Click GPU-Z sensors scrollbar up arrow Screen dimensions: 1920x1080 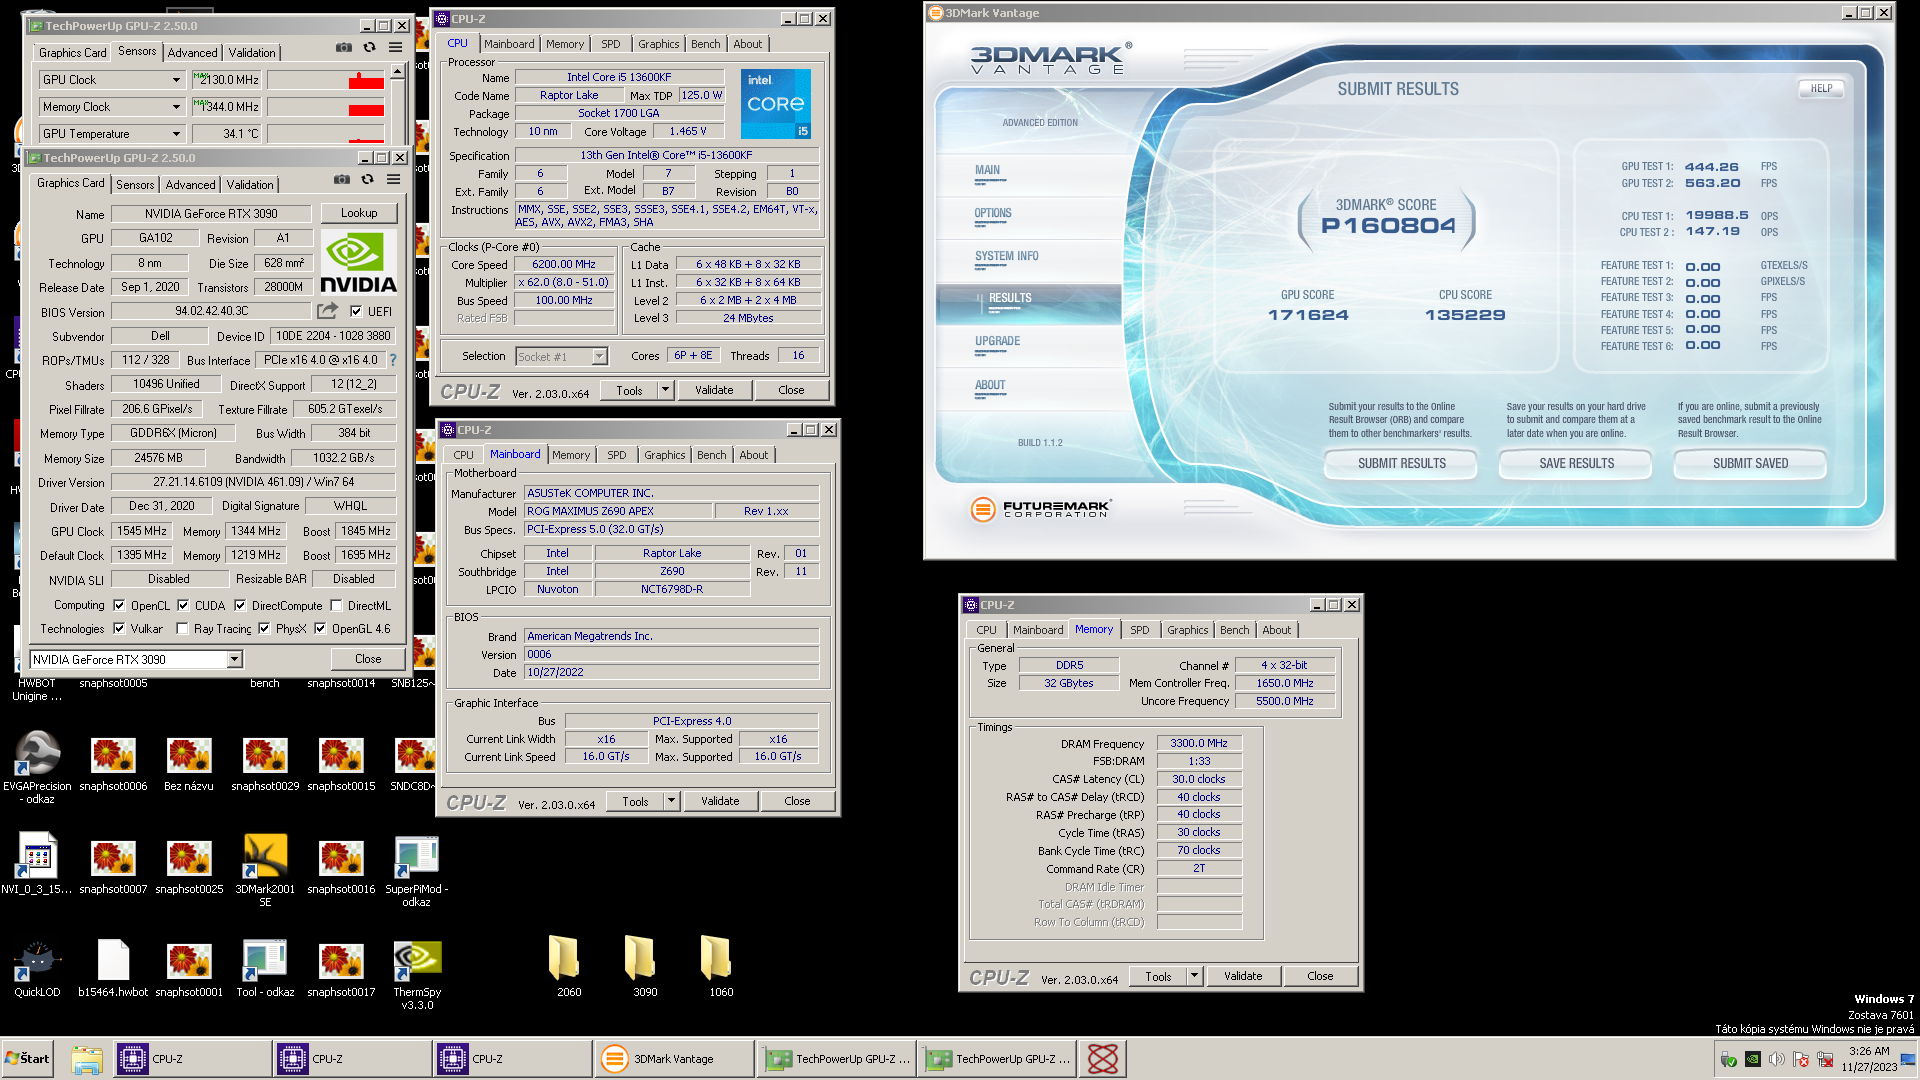pyautogui.click(x=397, y=72)
